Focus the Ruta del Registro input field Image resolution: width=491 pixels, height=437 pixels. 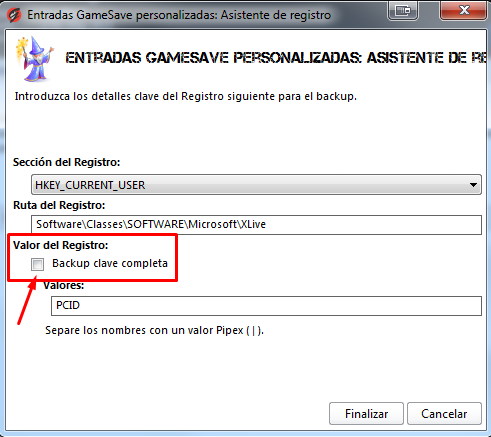coord(256,224)
